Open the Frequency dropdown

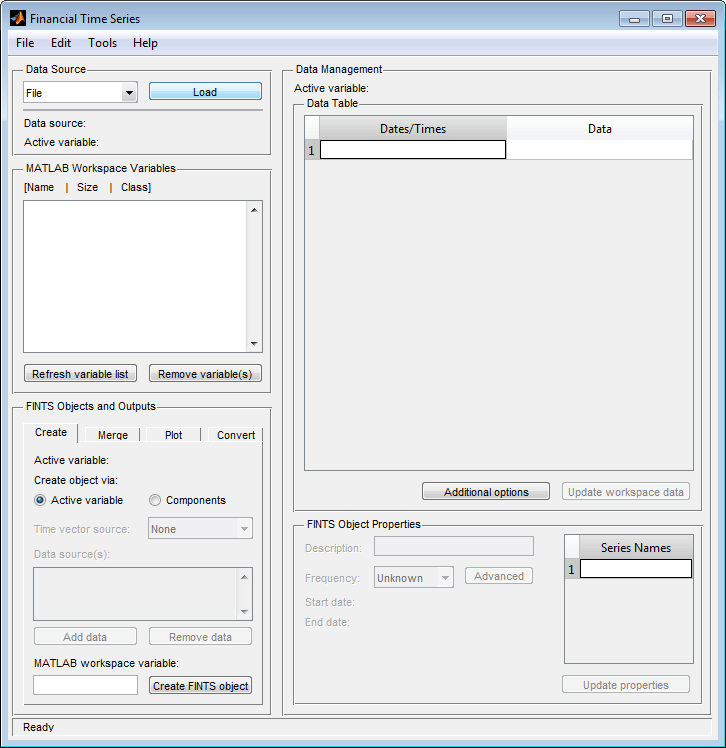[x=414, y=577]
